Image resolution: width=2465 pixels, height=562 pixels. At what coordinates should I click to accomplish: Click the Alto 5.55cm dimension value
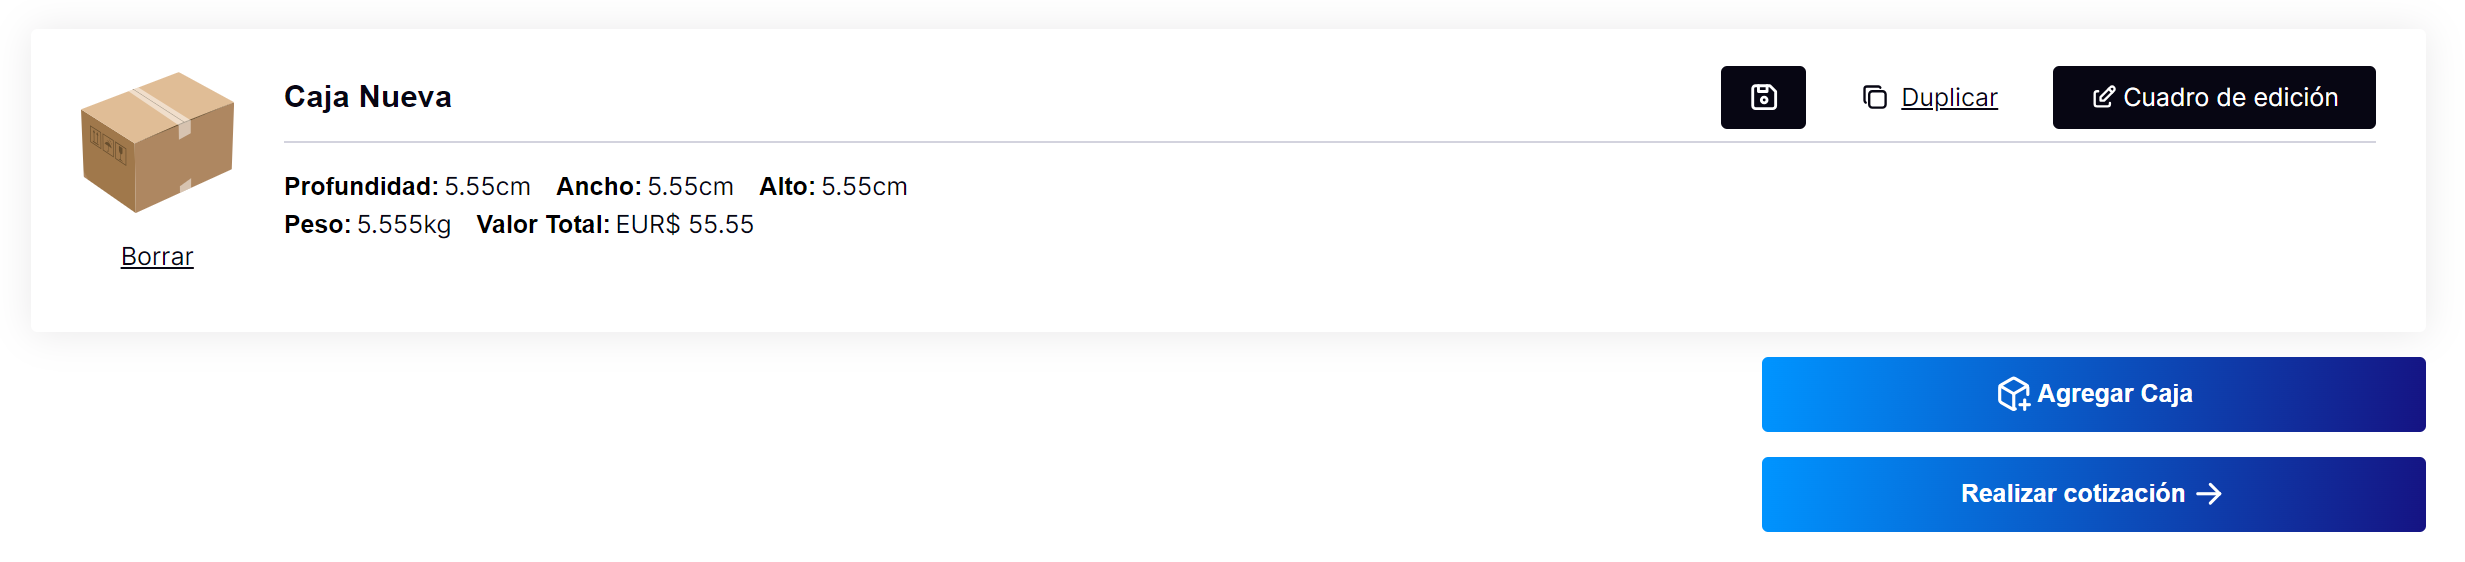864,187
